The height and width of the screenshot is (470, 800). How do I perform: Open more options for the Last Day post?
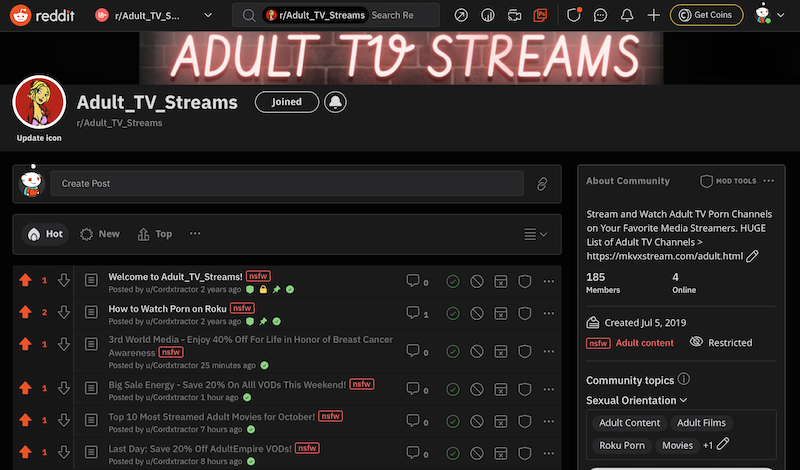coord(548,453)
